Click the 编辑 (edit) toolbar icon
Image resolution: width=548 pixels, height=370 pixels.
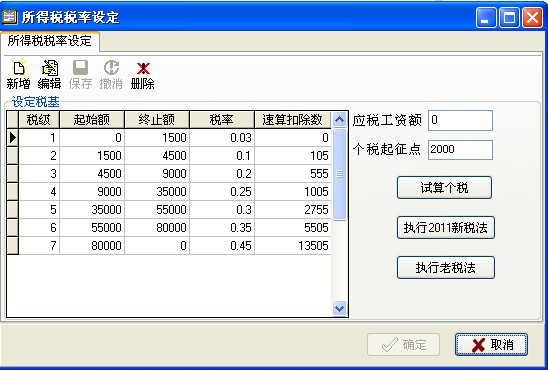coord(49,74)
